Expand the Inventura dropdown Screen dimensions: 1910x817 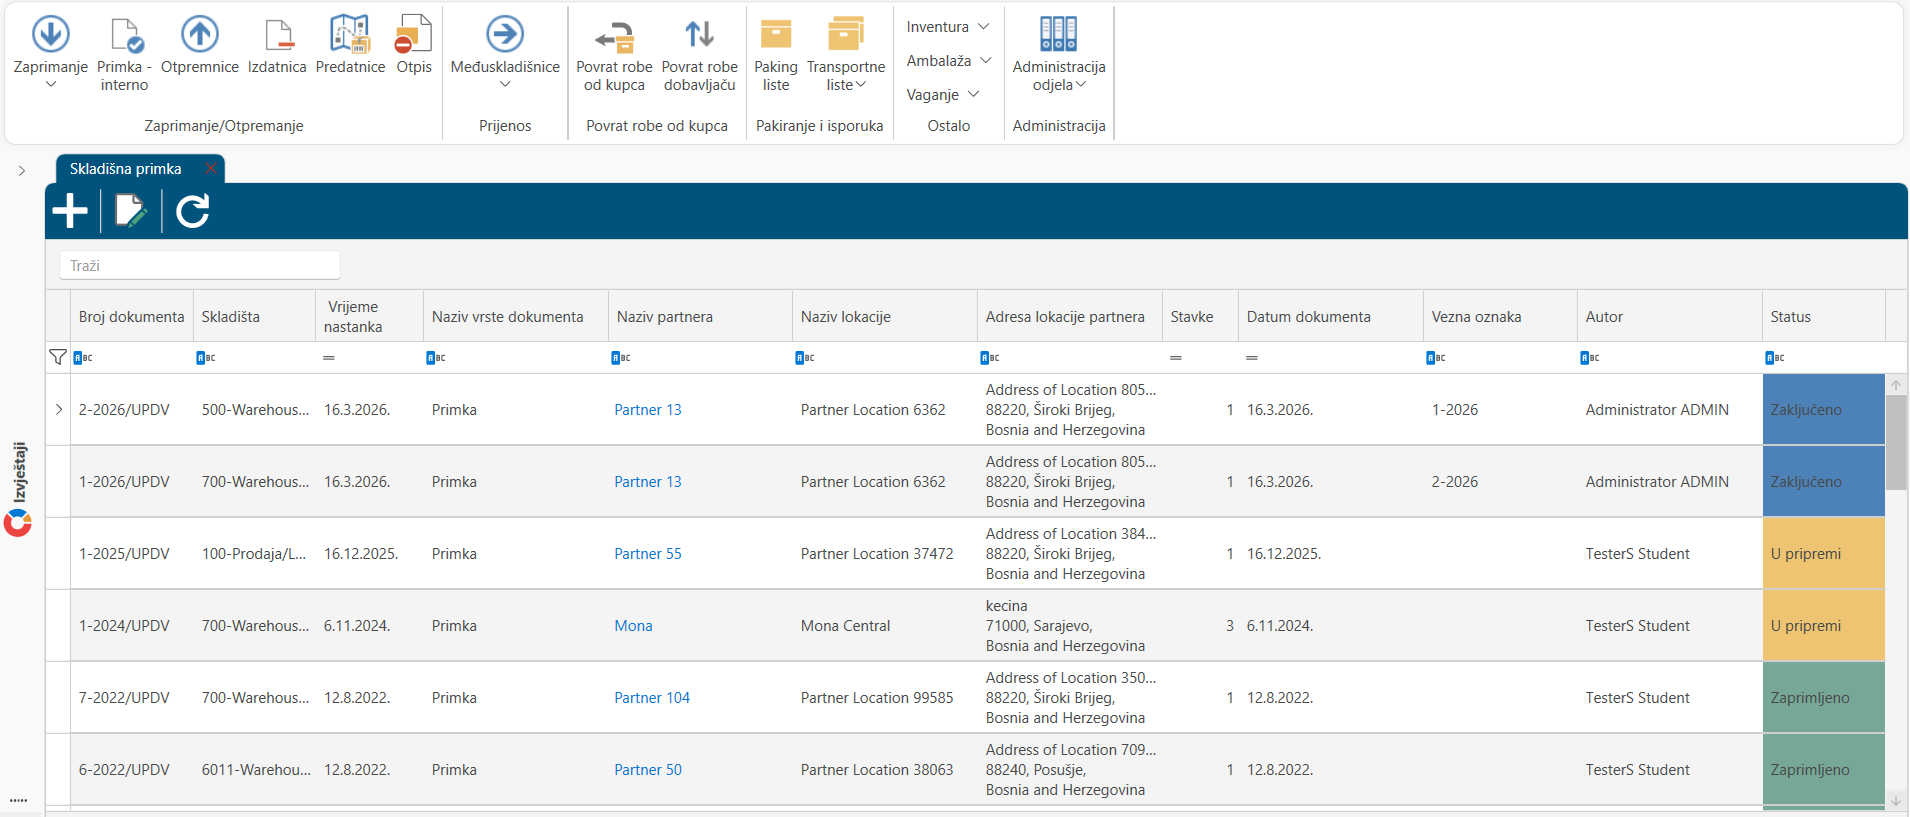click(x=948, y=27)
